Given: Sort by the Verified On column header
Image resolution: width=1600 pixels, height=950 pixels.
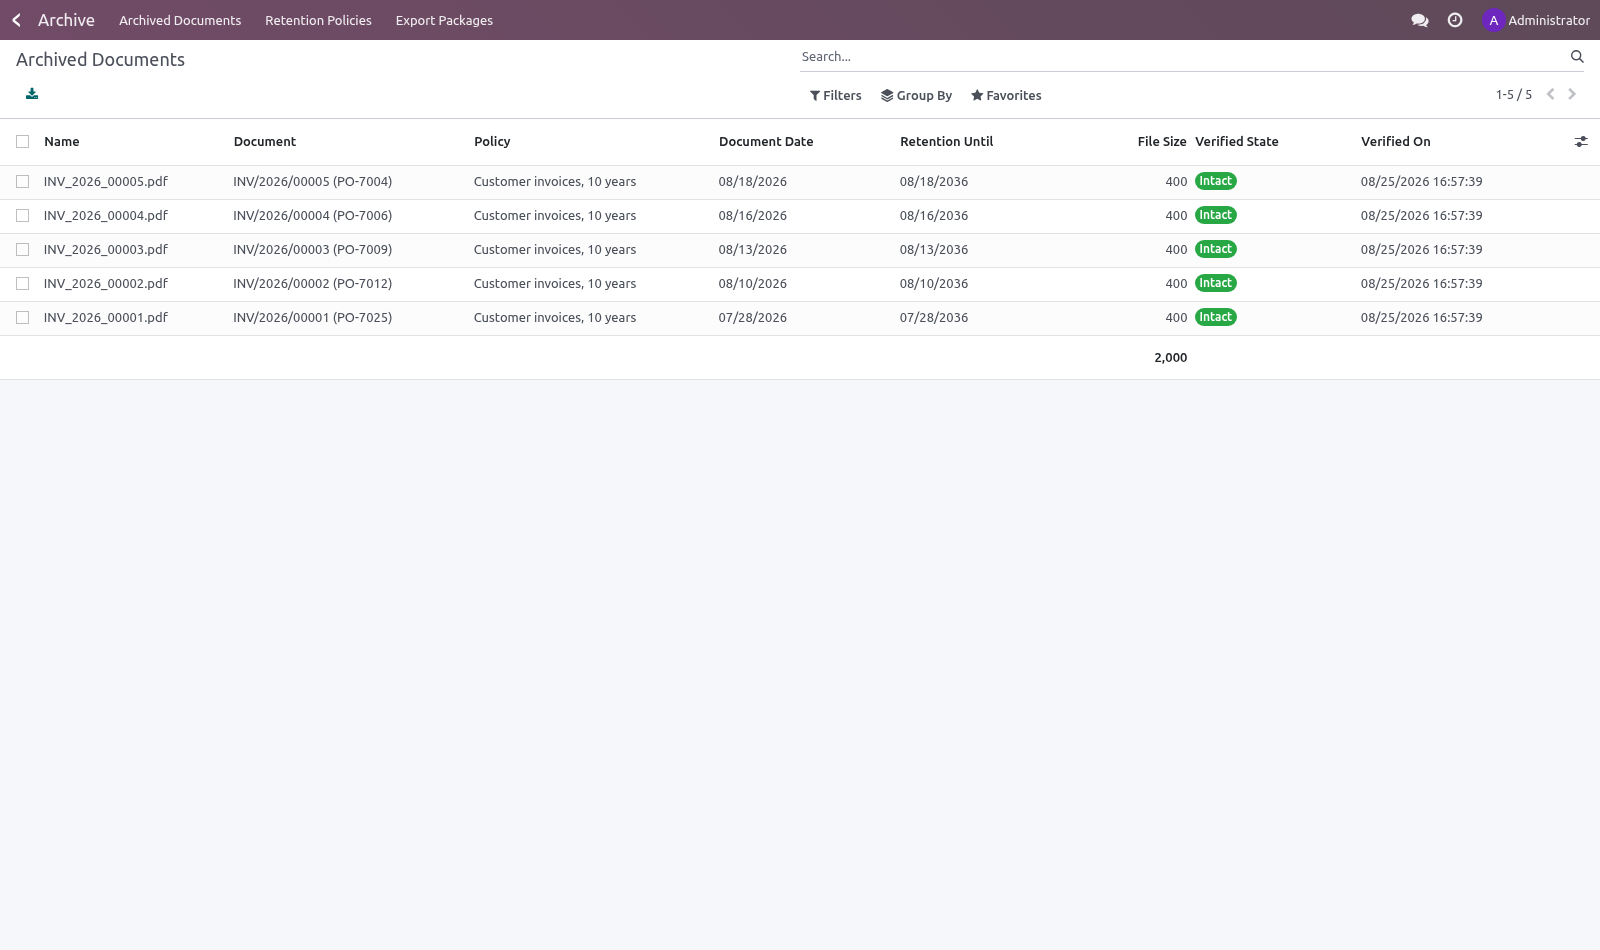Looking at the screenshot, I should pyautogui.click(x=1395, y=142).
